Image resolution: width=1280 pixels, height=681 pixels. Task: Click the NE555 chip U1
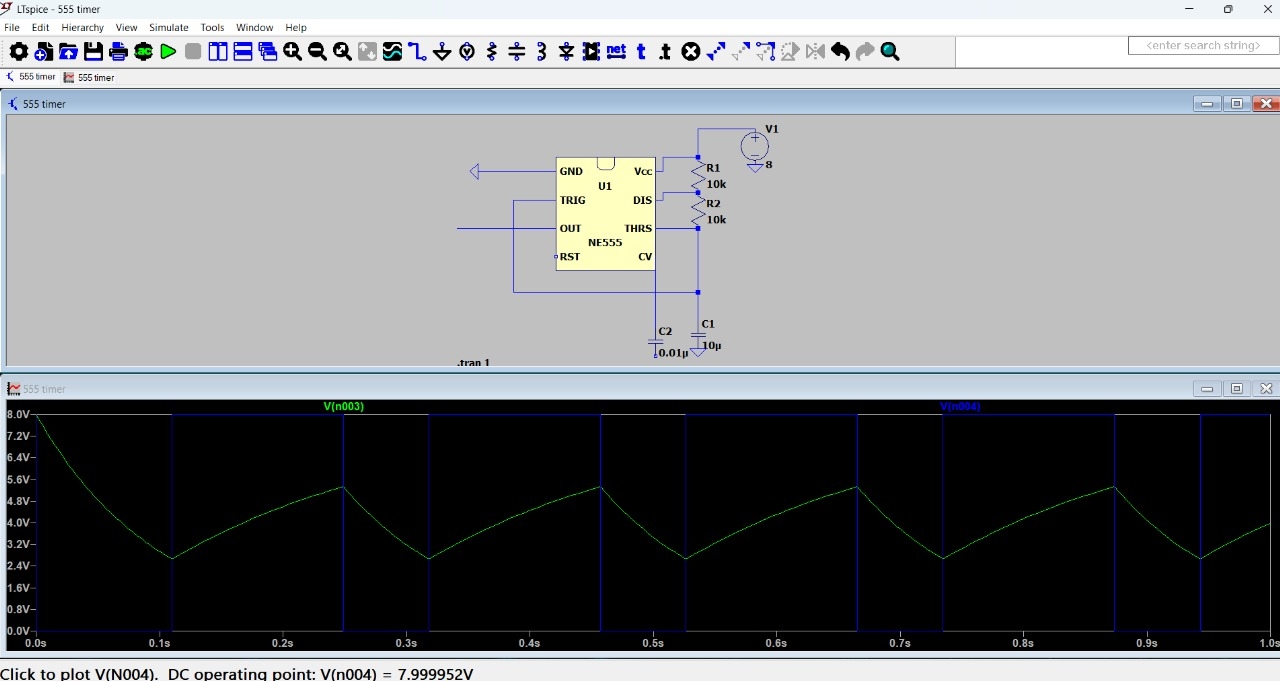point(606,214)
